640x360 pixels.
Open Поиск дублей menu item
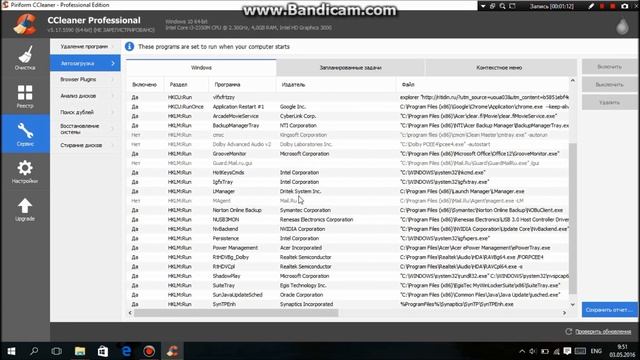(x=85, y=112)
